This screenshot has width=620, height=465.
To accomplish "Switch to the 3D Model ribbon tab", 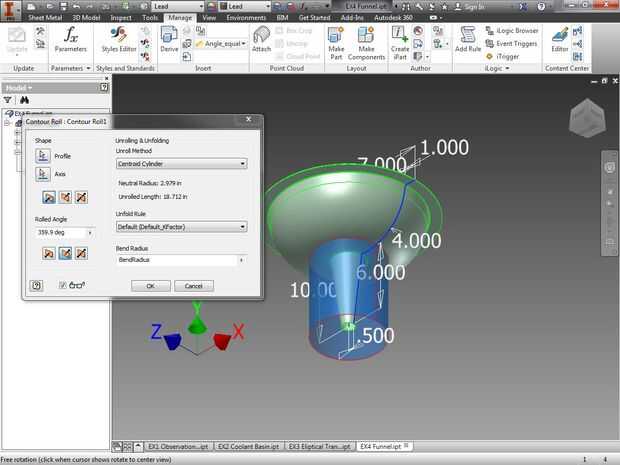I will (86, 17).
